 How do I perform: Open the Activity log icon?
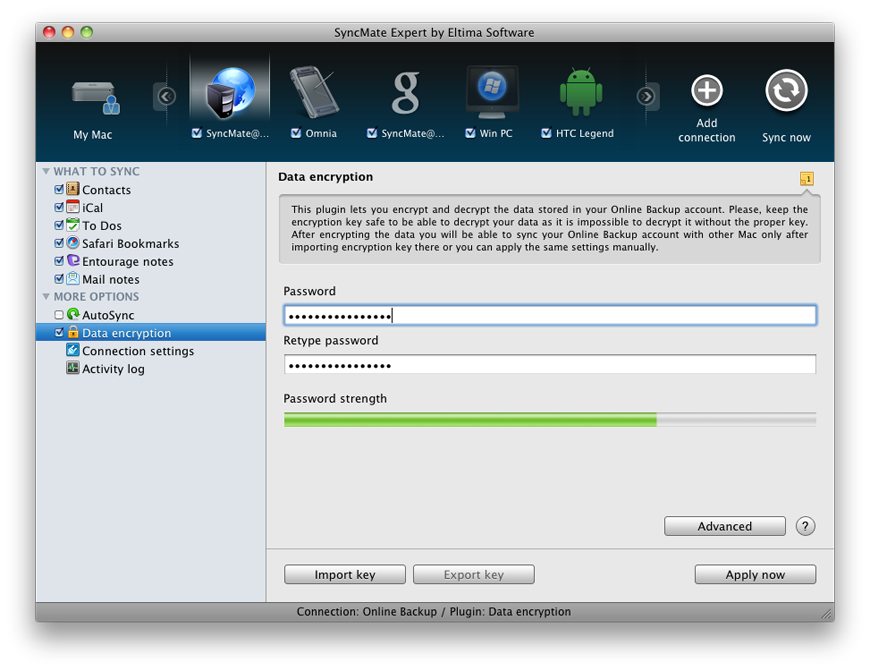72,368
